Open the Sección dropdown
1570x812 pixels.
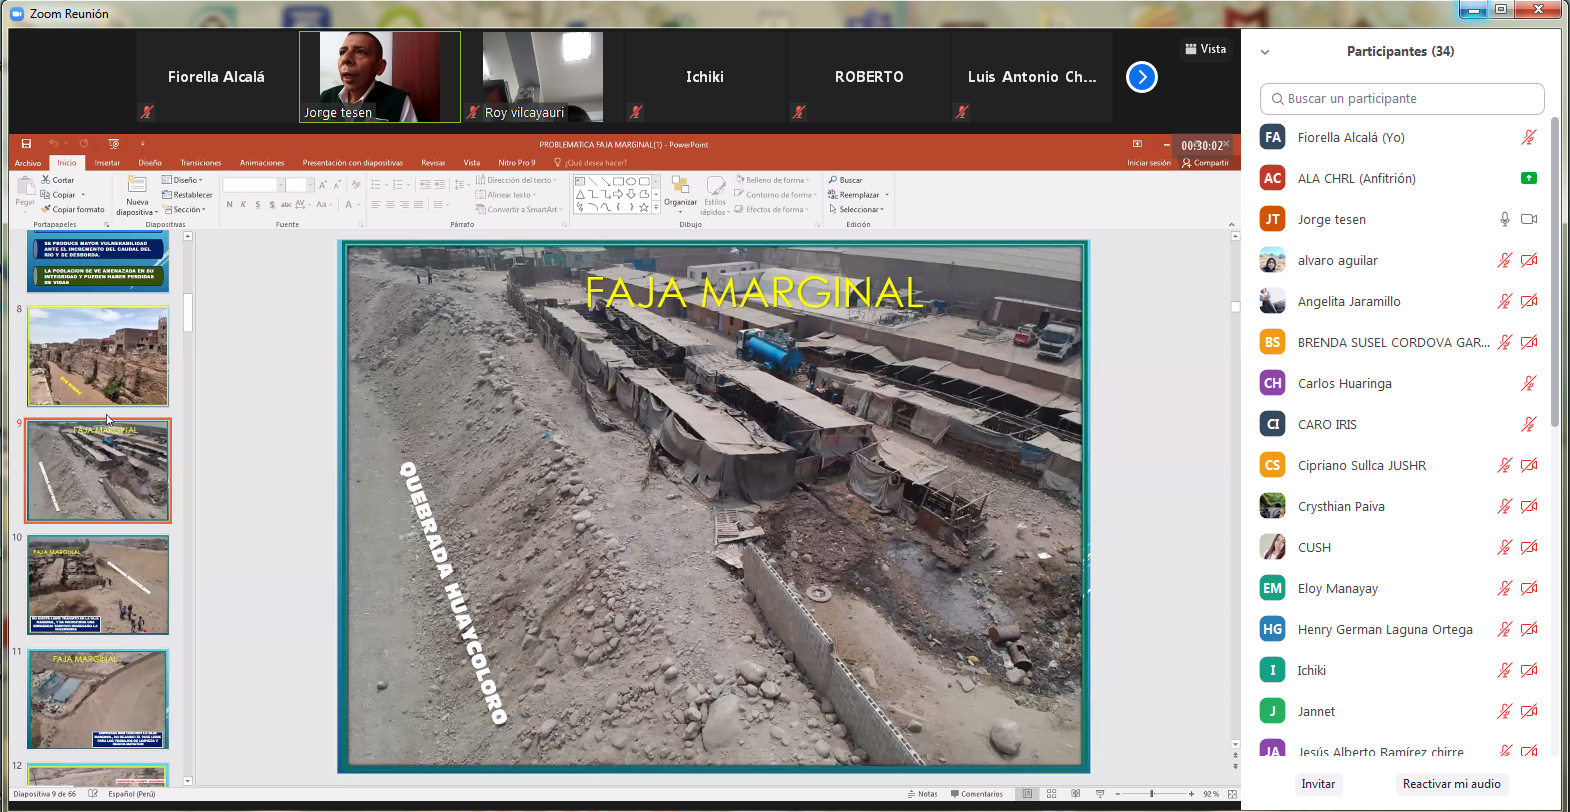(x=185, y=209)
